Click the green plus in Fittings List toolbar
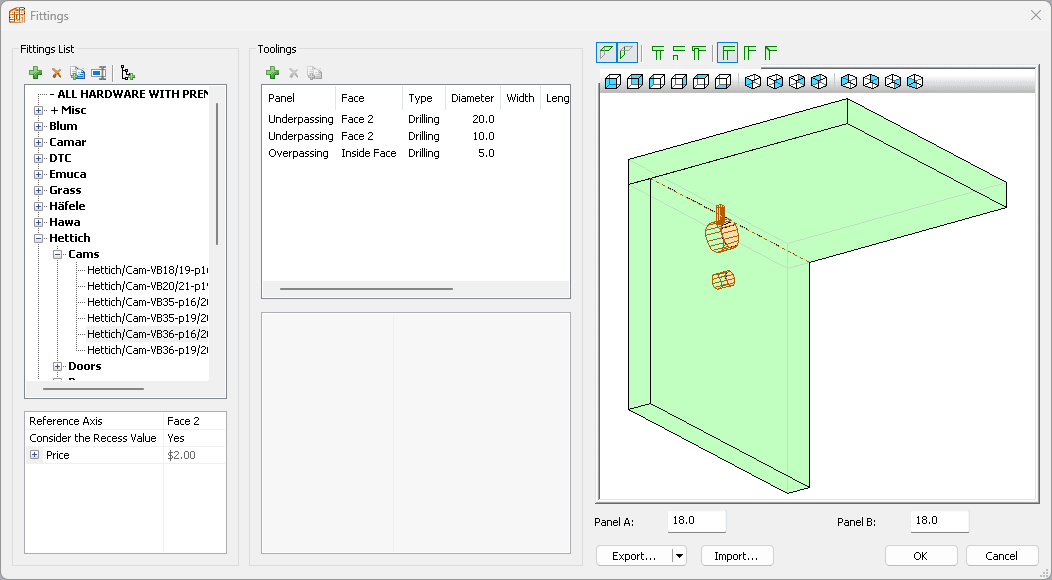This screenshot has height=580, width=1052. [36, 73]
